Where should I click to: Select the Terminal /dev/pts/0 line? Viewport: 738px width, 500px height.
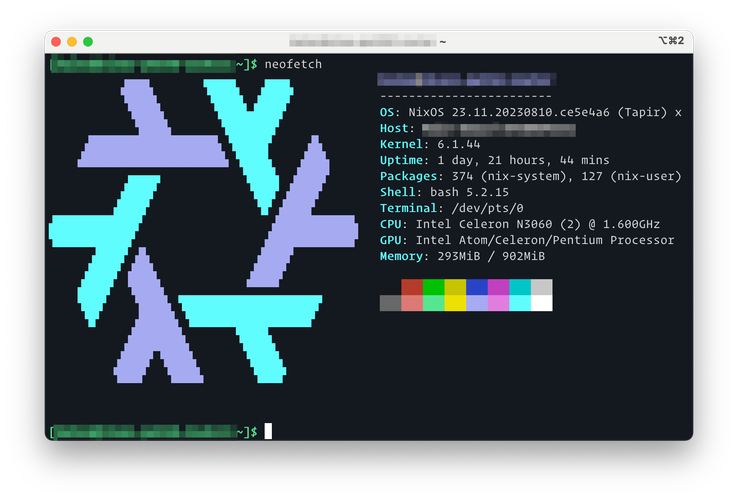point(451,208)
